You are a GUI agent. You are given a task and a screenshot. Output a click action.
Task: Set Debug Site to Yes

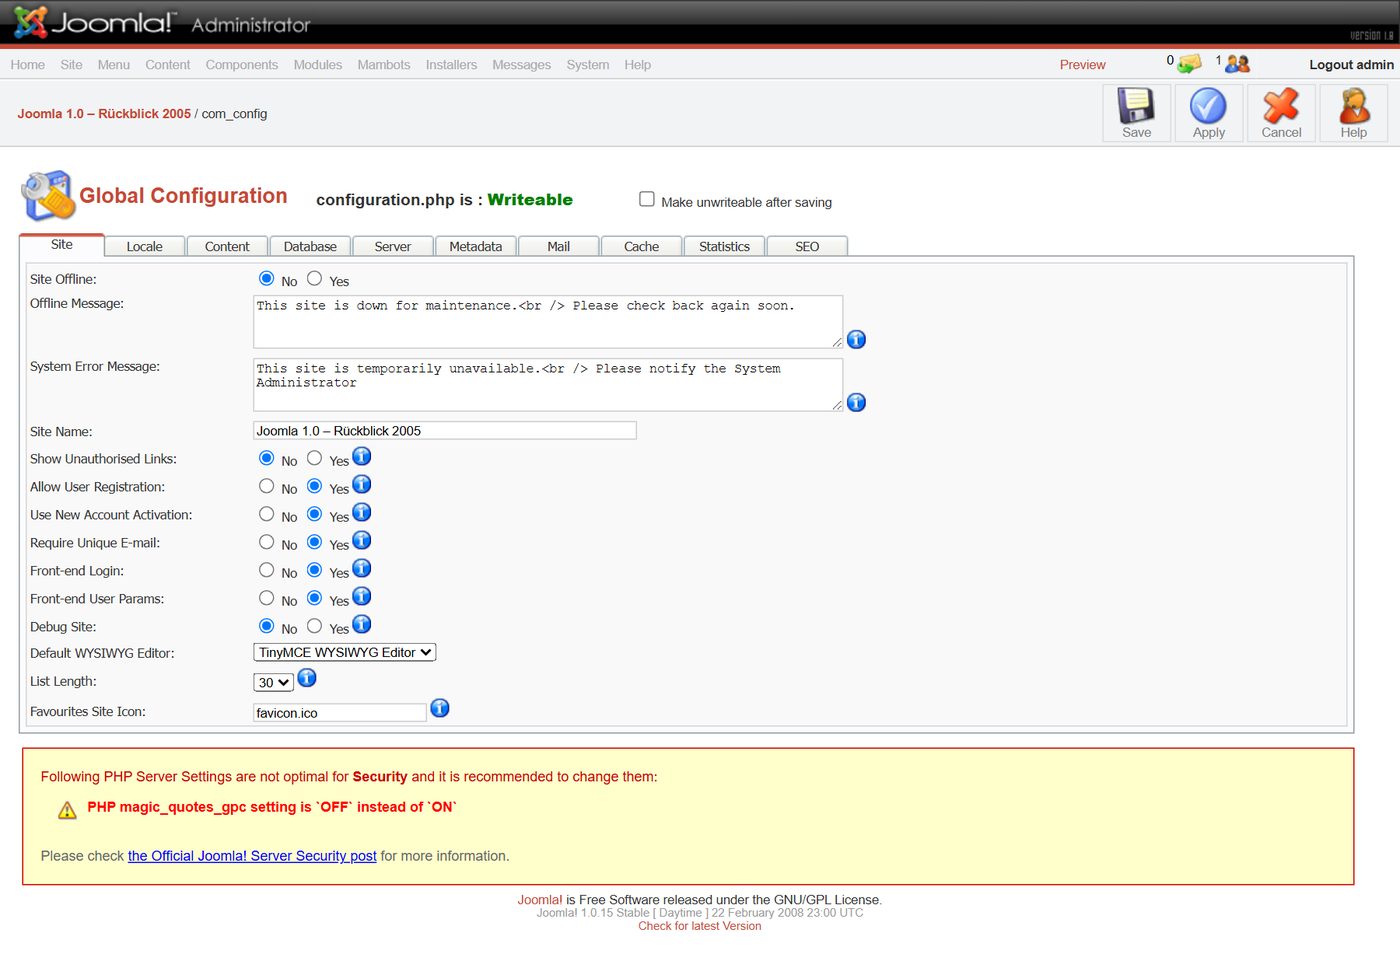(x=314, y=626)
